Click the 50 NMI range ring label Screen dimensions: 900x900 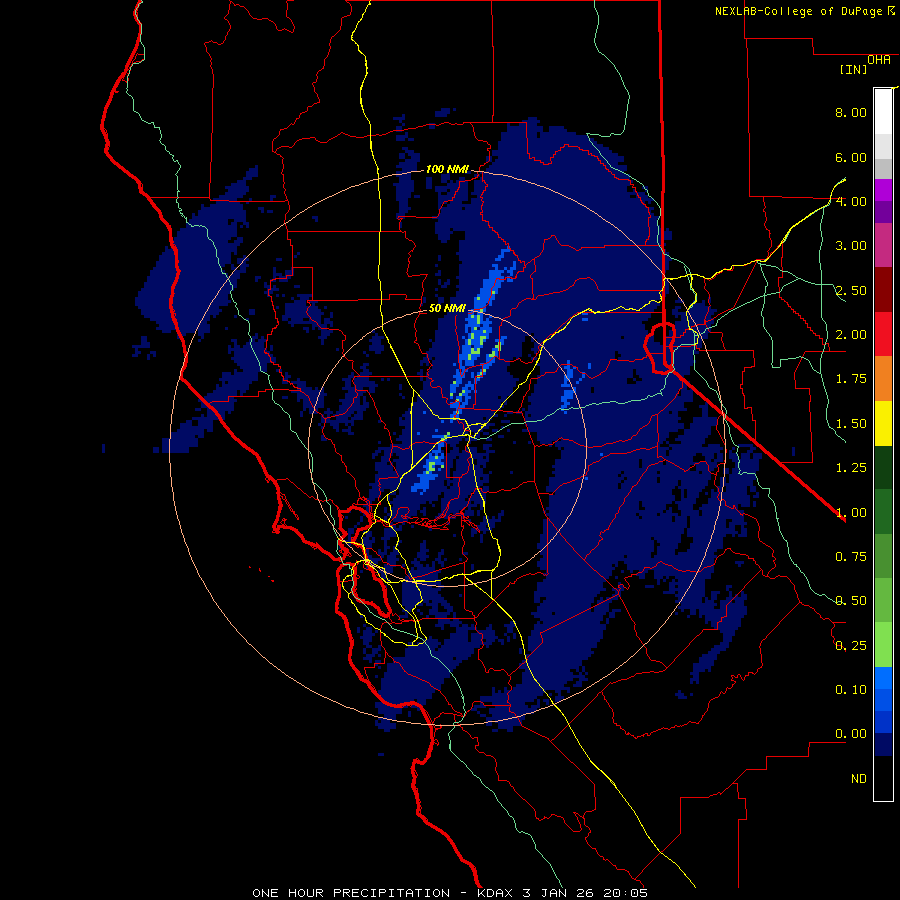coord(447,308)
